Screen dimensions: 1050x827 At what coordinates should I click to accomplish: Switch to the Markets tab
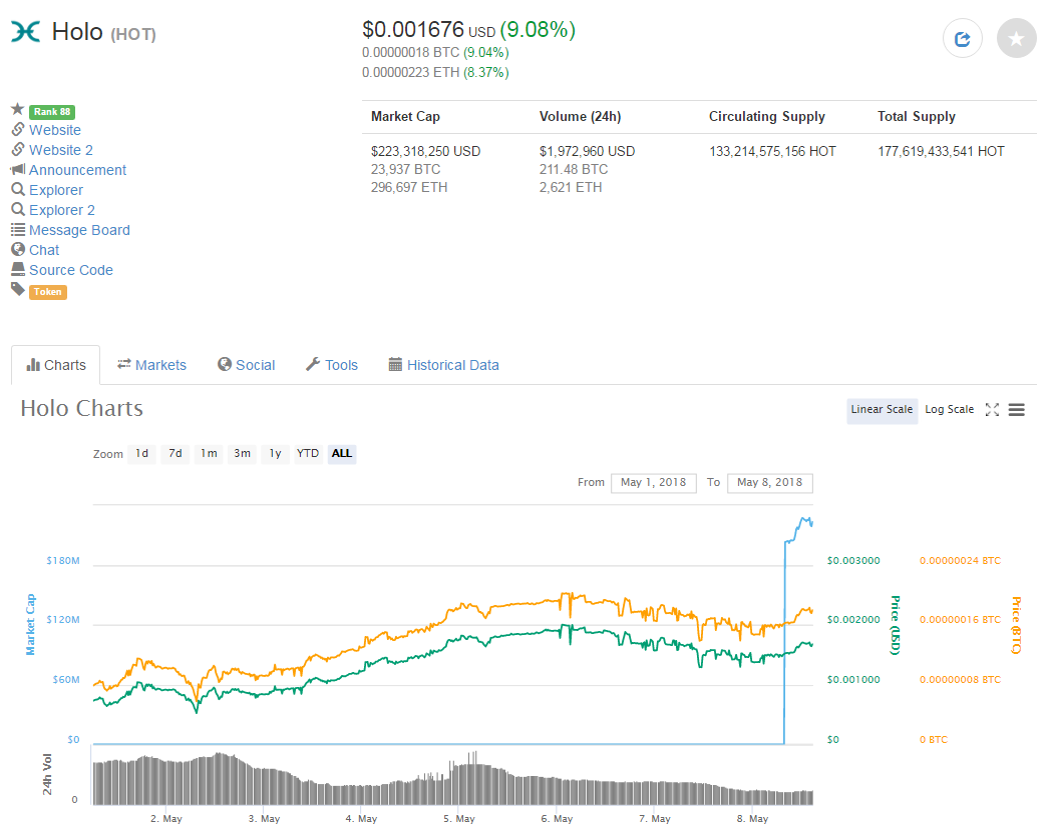[152, 365]
